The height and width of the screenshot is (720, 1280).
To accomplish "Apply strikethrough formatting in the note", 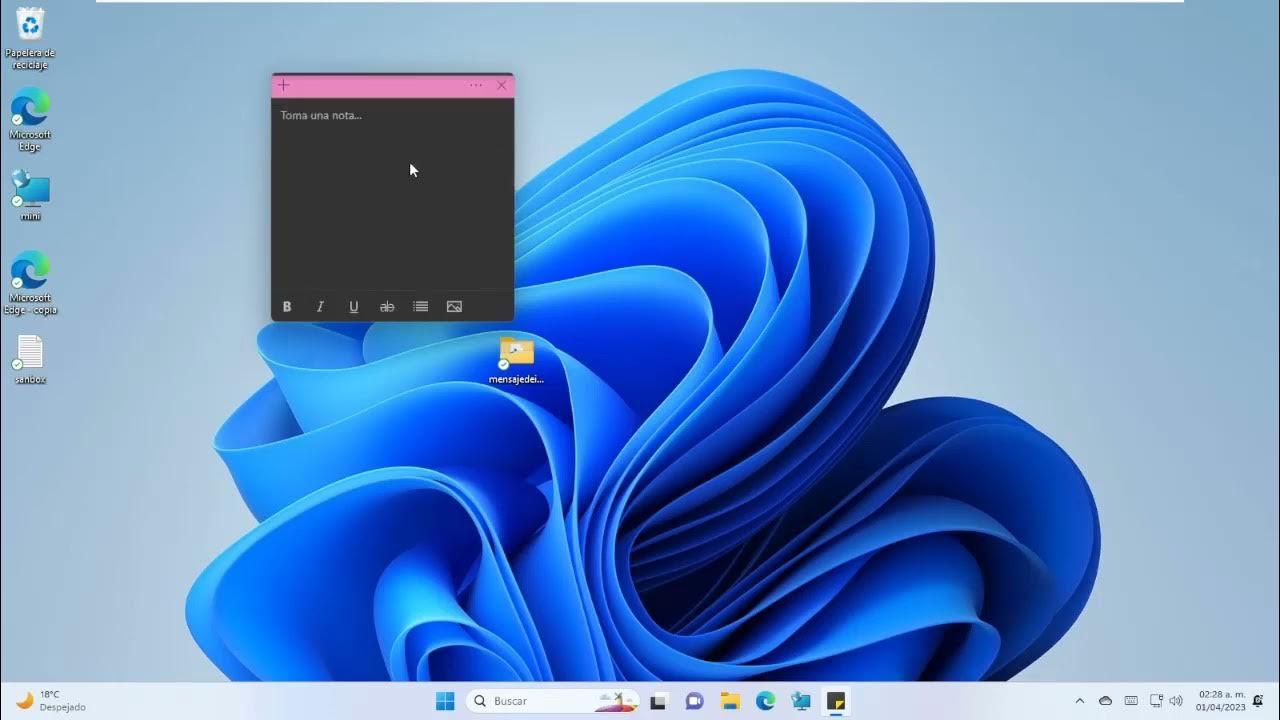I will tap(387, 307).
